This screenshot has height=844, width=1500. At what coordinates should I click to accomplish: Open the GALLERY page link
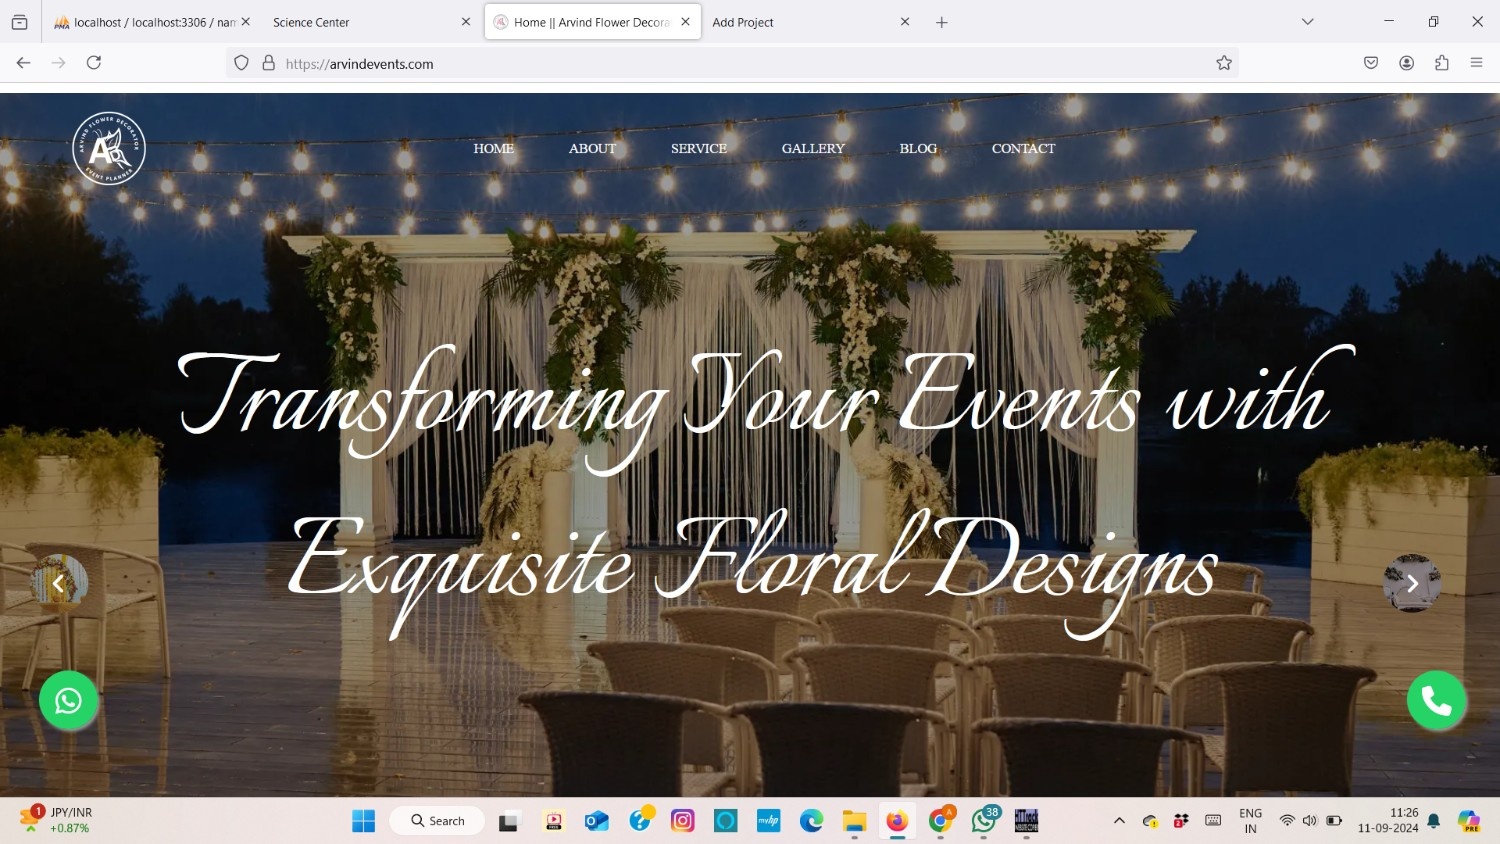pos(813,149)
